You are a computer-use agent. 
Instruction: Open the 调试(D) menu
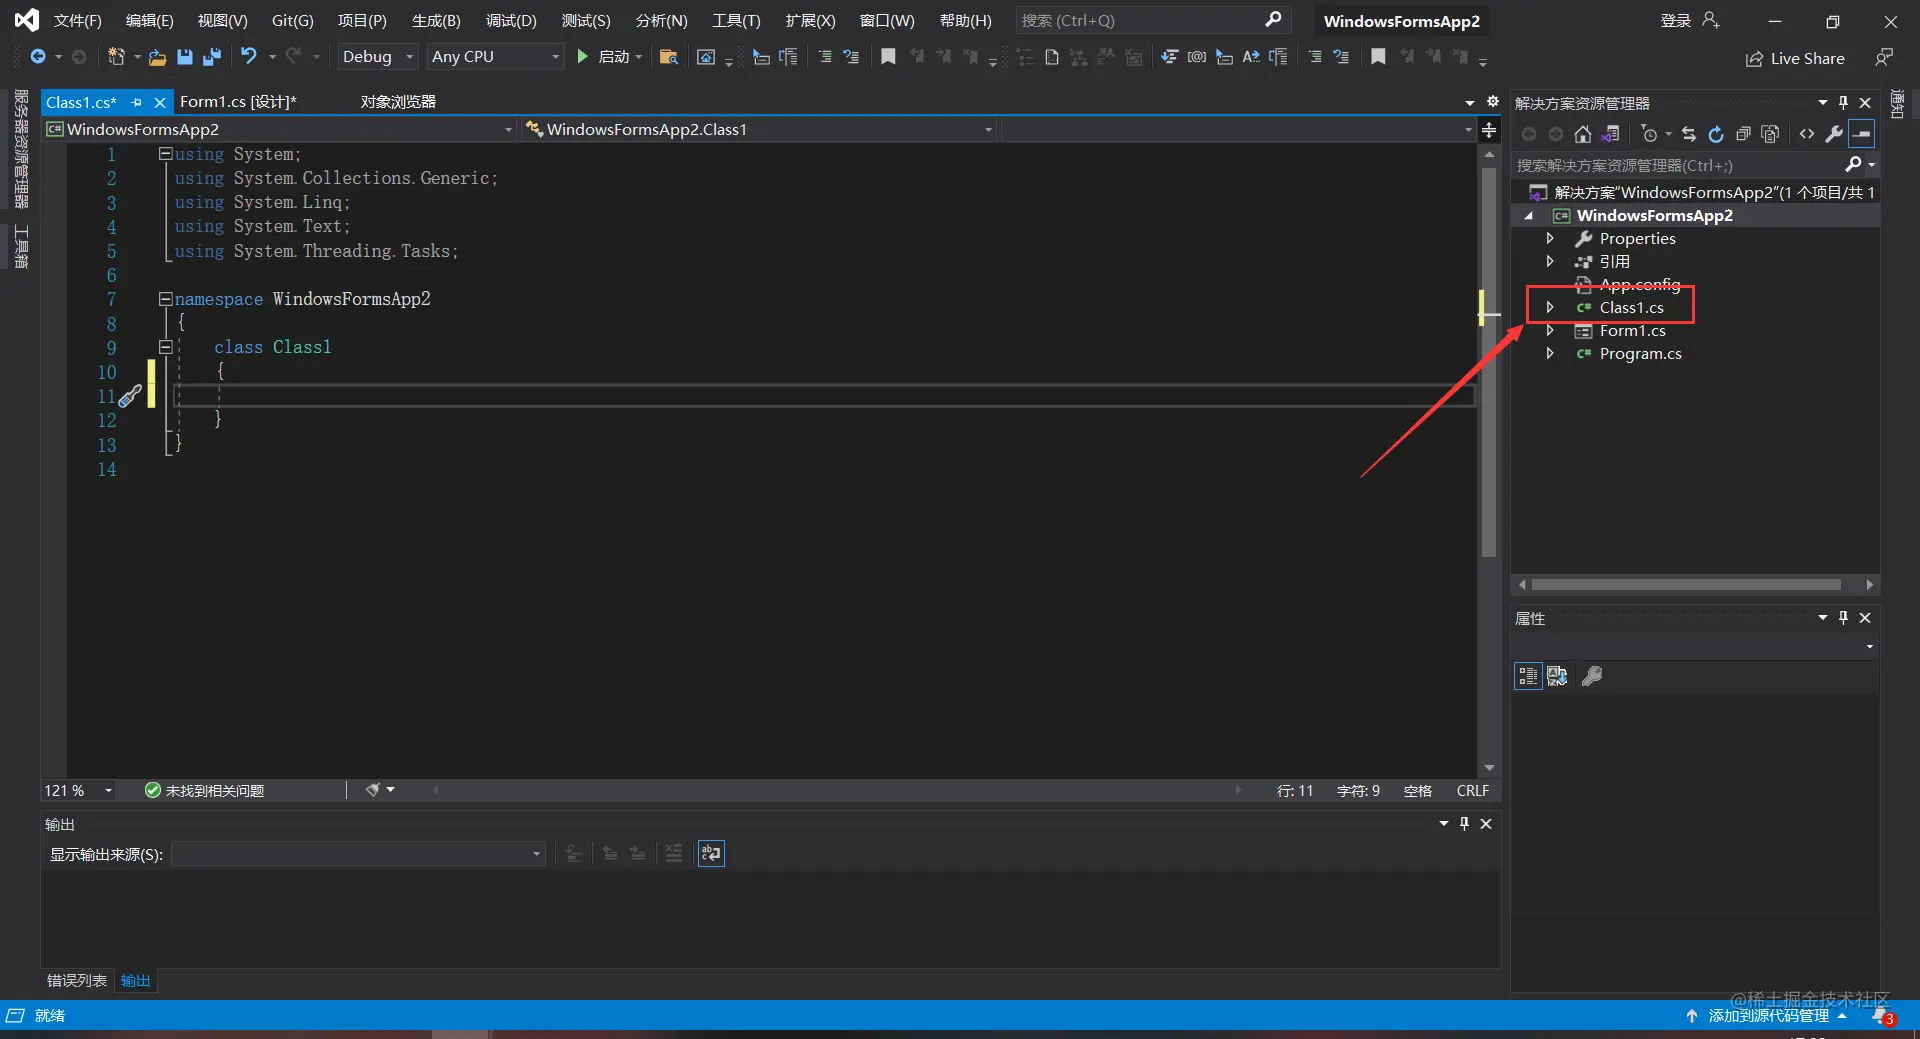[511, 20]
